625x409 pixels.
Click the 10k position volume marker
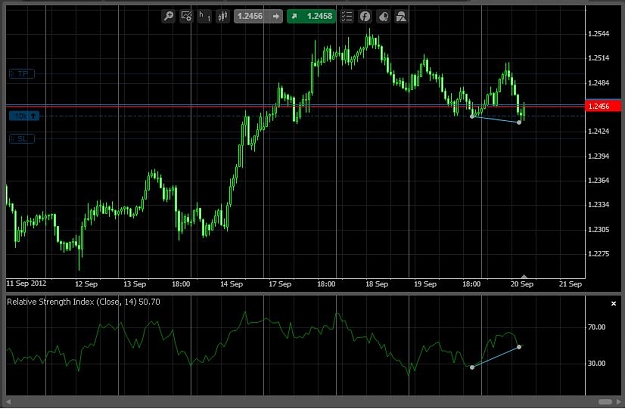[24, 116]
